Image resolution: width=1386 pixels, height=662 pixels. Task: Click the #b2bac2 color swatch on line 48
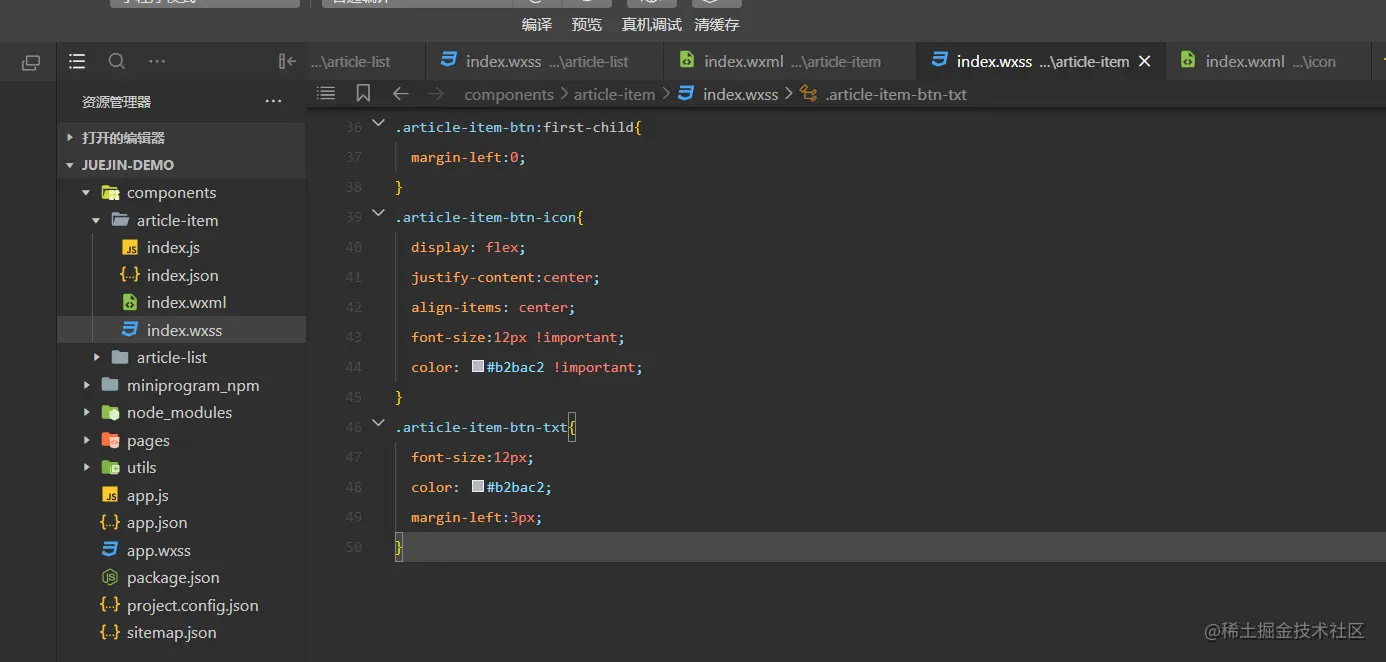click(478, 487)
